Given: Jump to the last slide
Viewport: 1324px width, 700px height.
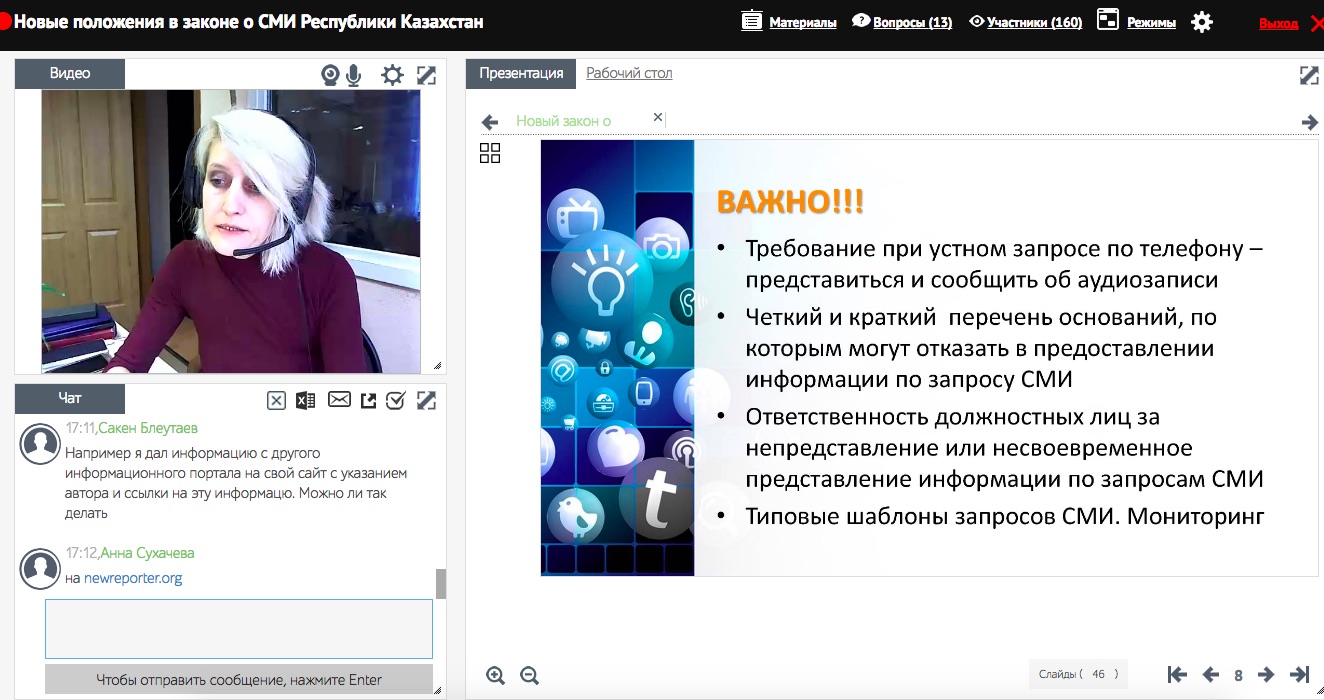Looking at the screenshot, I should click(1300, 674).
